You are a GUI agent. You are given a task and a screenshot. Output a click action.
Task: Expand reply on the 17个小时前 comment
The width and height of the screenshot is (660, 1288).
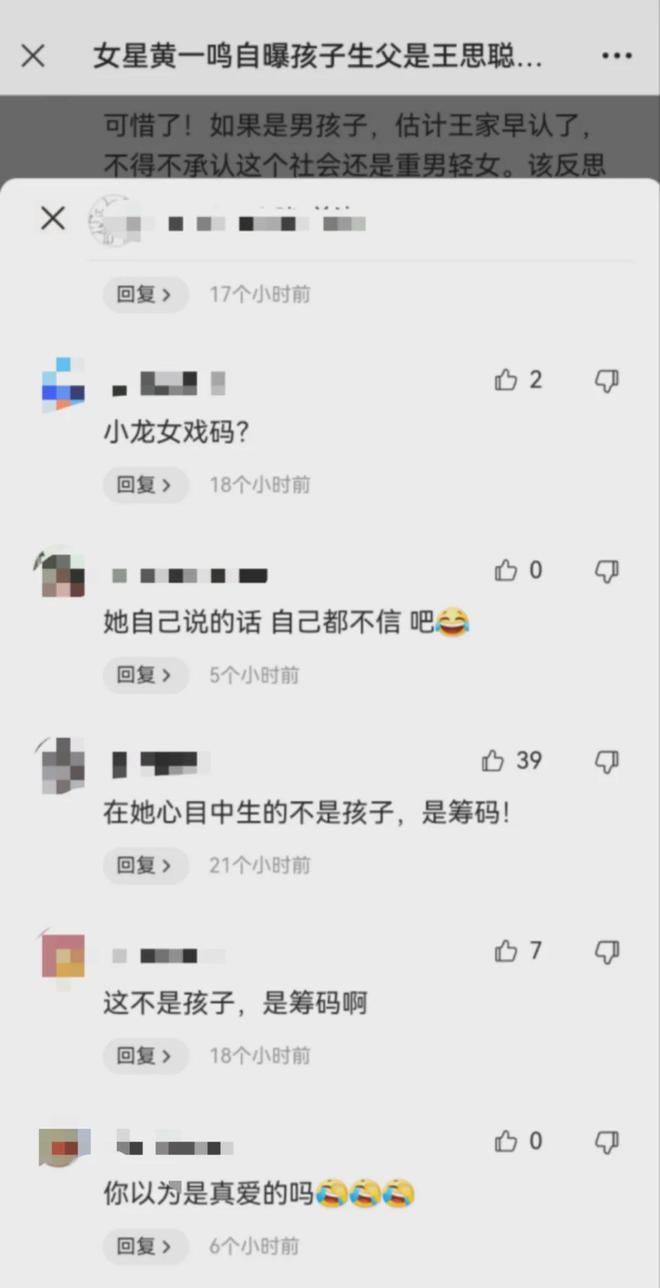coord(146,294)
